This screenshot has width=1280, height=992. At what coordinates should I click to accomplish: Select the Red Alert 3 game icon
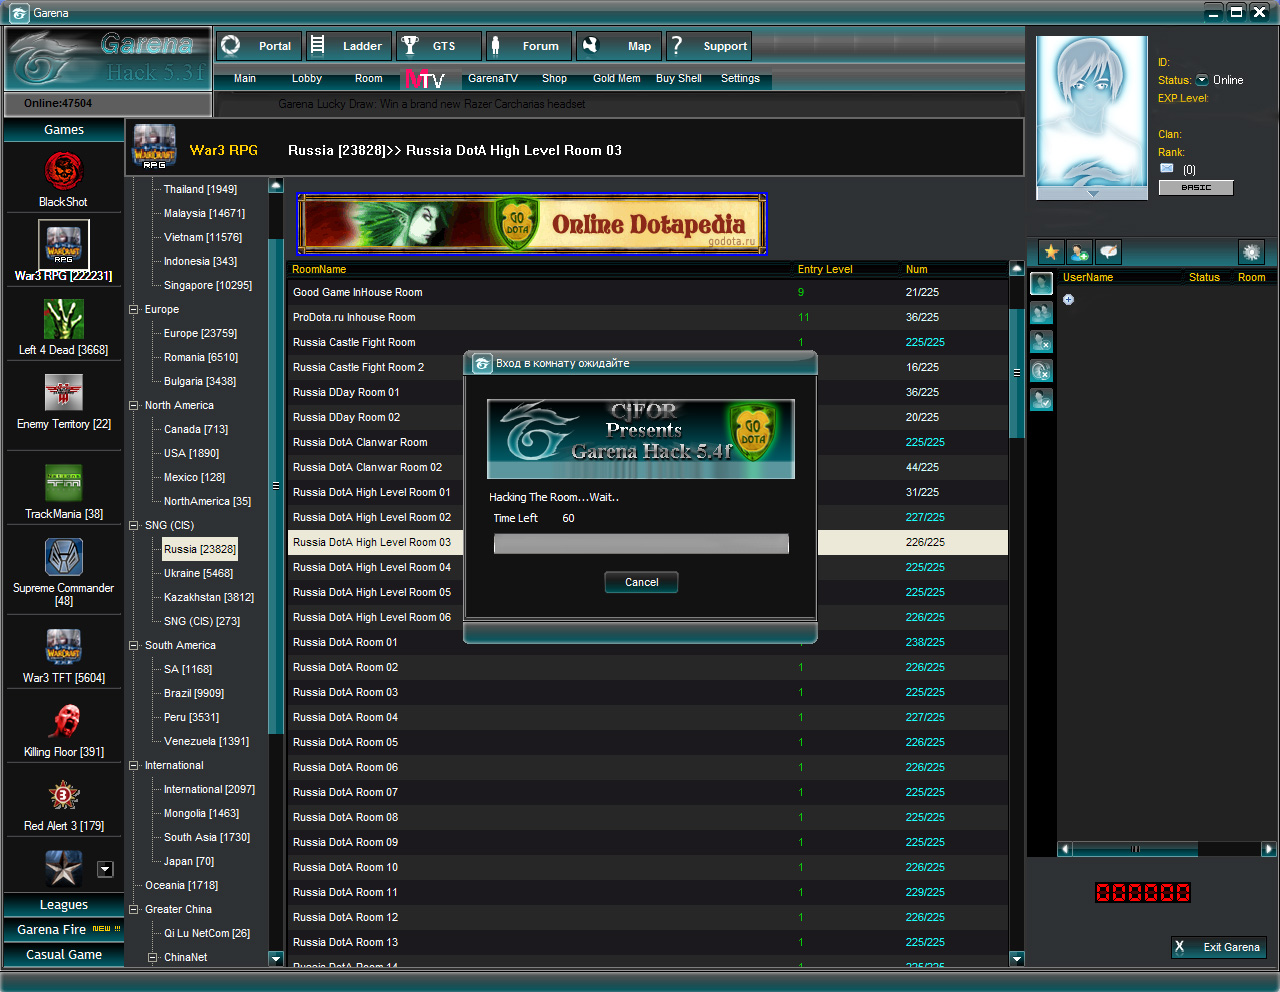pos(63,796)
